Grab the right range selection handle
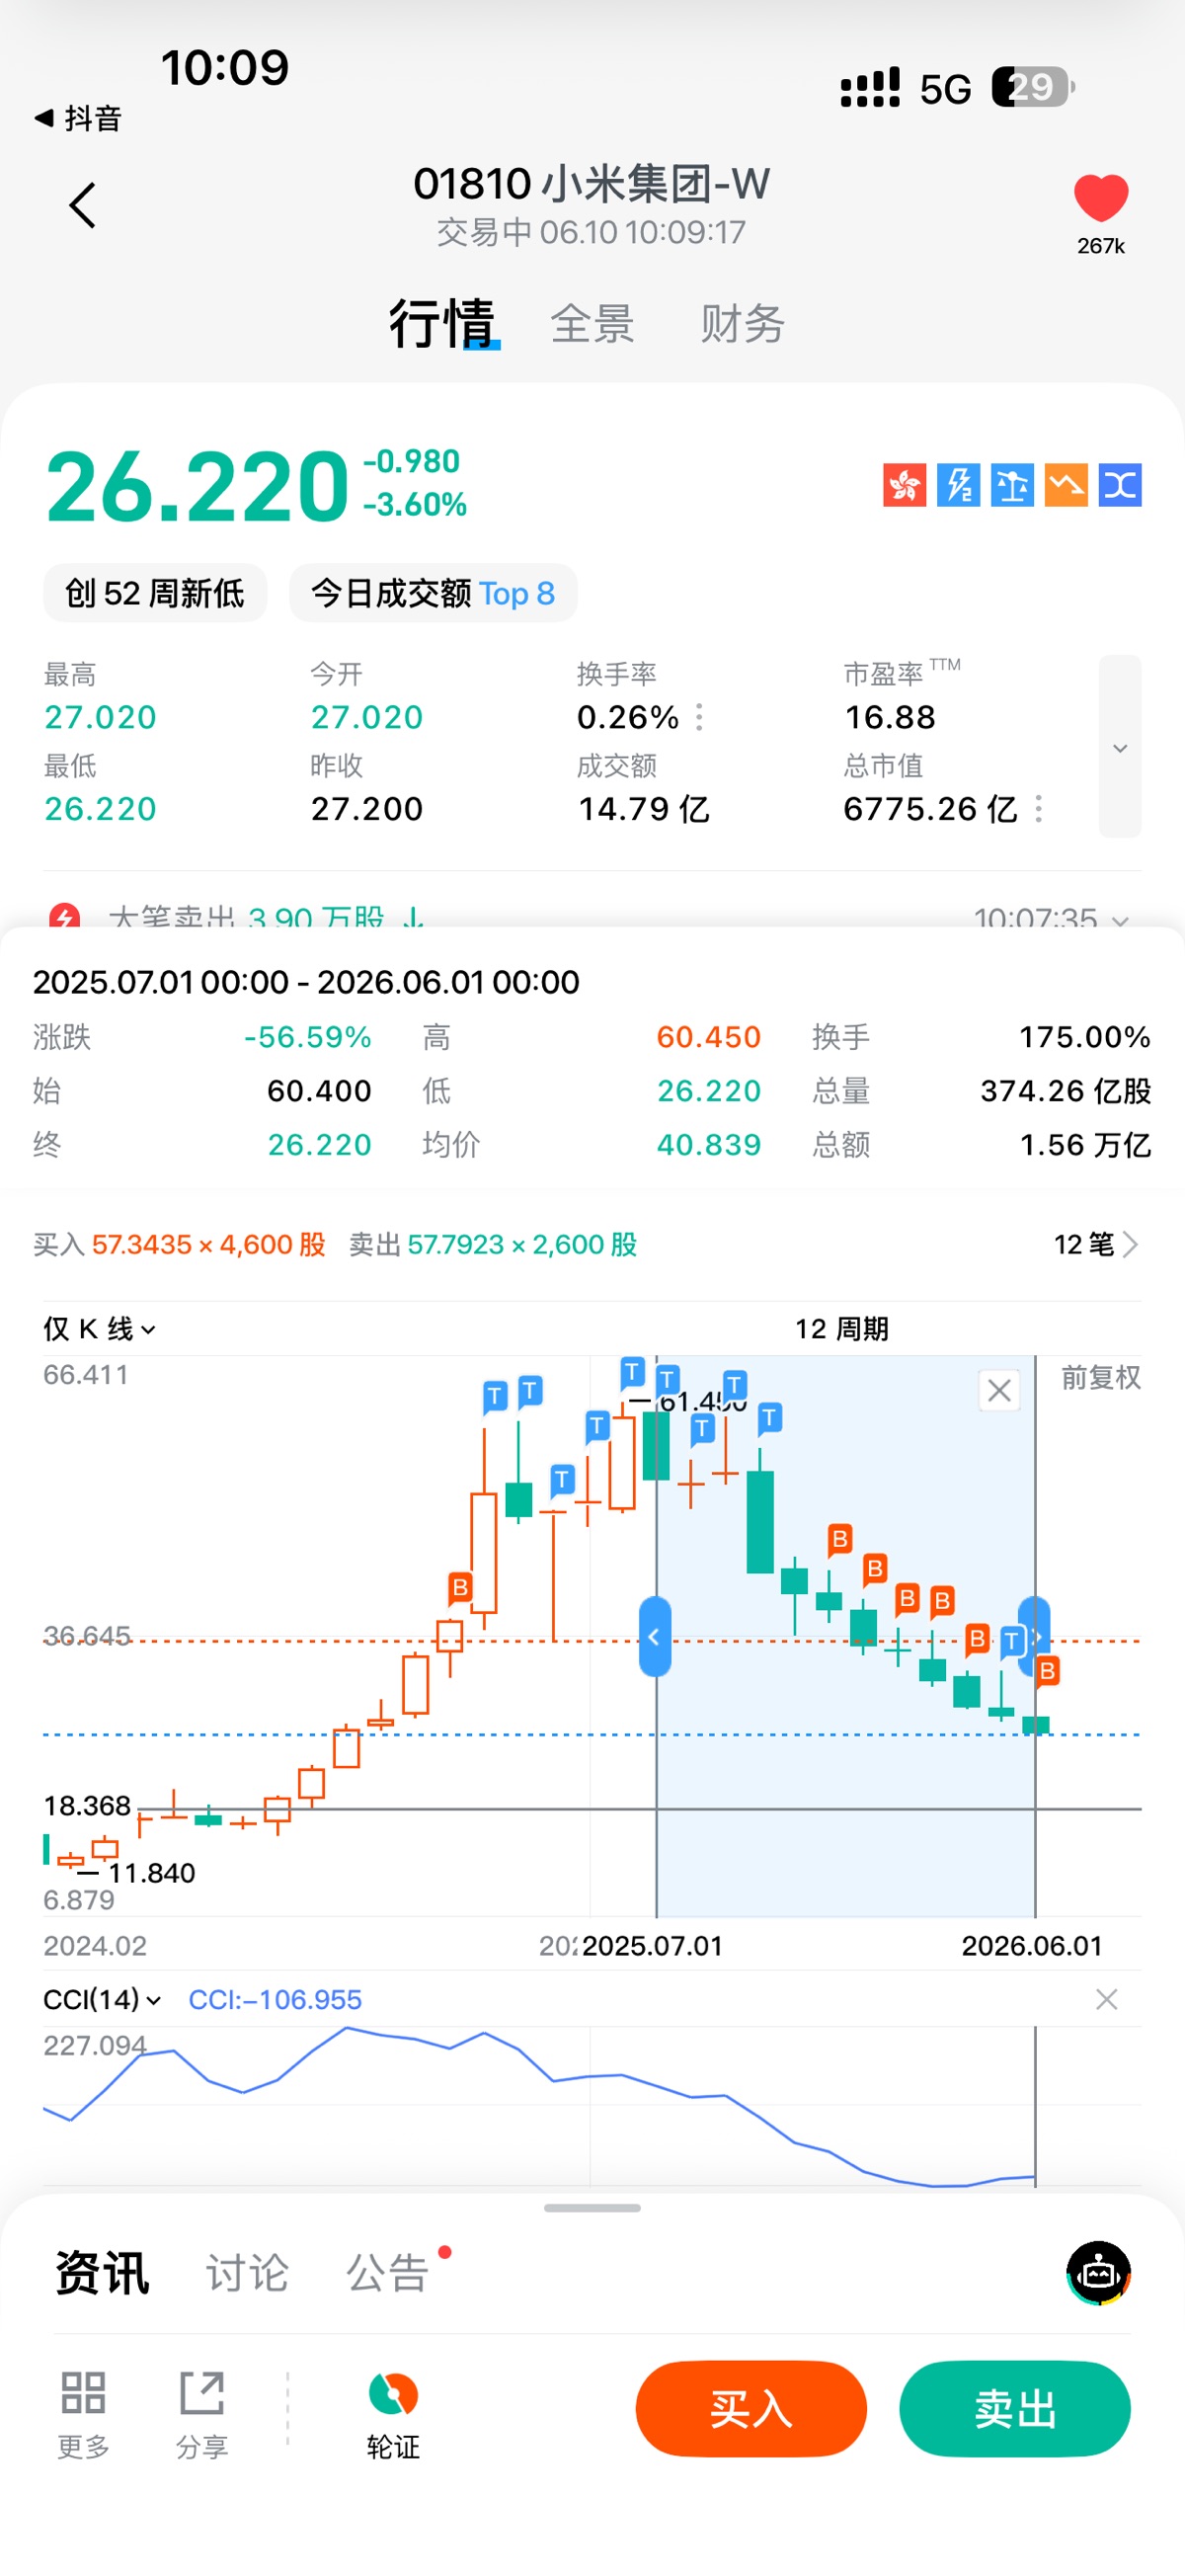 1034,1636
